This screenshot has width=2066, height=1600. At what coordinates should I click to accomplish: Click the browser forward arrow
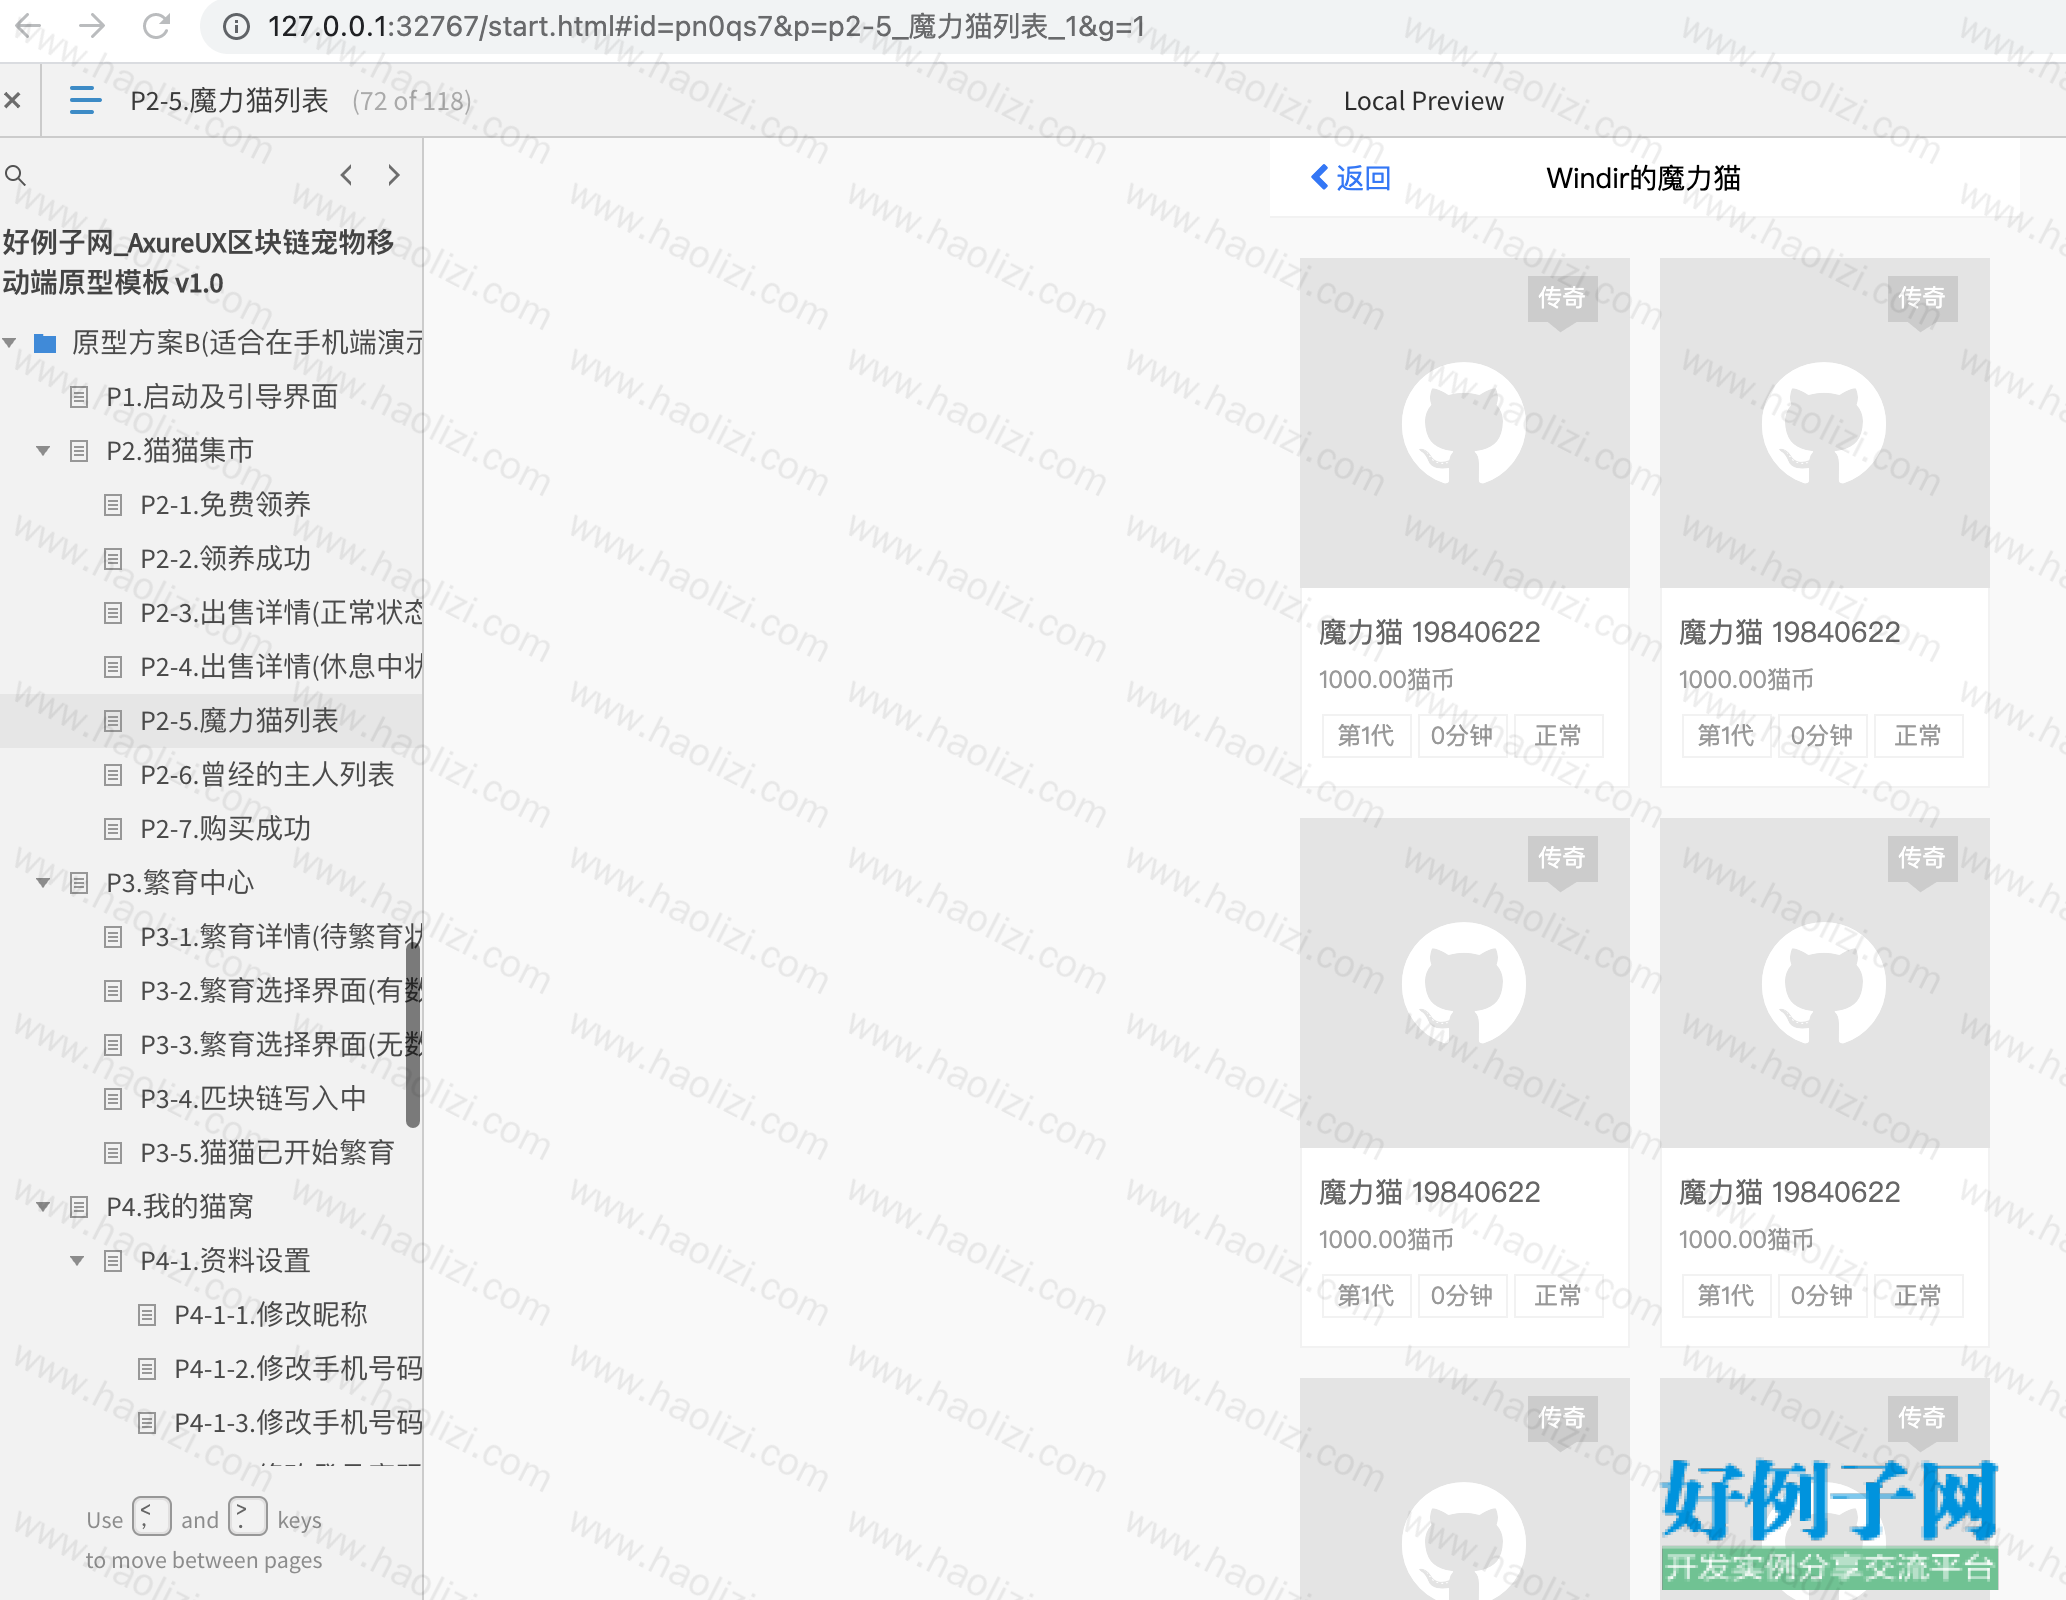(92, 26)
